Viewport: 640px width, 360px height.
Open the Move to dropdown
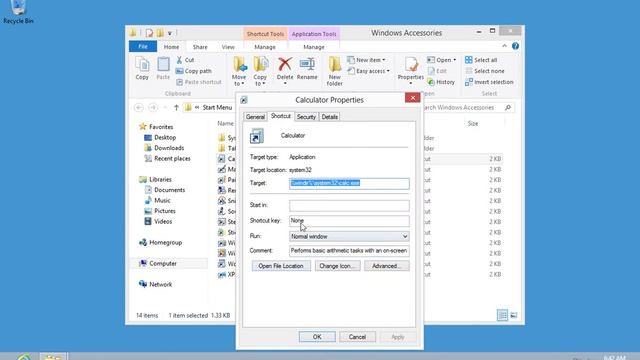click(x=239, y=71)
